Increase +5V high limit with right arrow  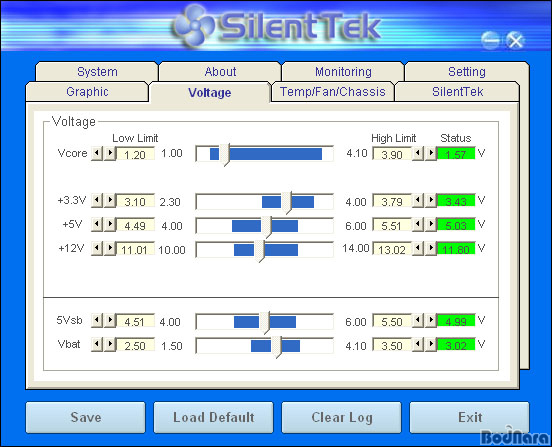tap(431, 225)
